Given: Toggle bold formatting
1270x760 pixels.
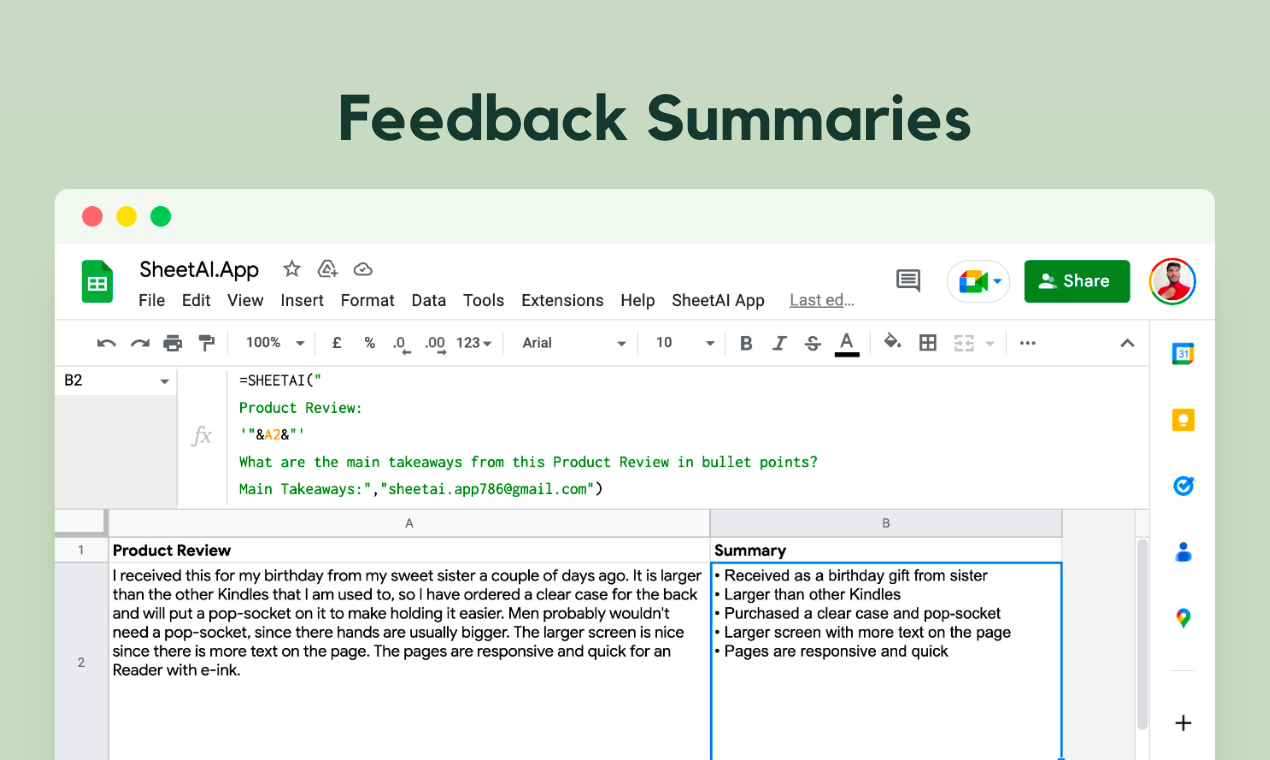Looking at the screenshot, I should [x=746, y=343].
